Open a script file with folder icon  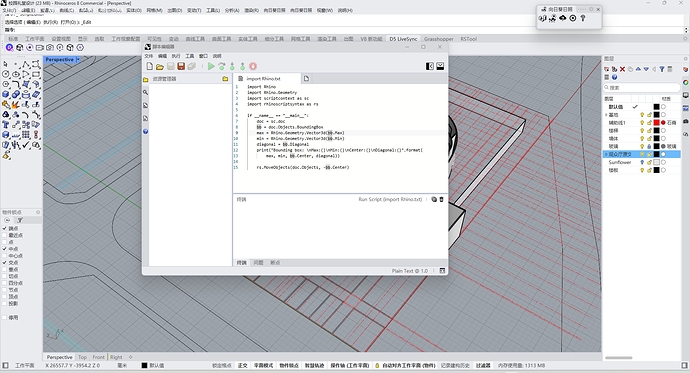[160, 66]
